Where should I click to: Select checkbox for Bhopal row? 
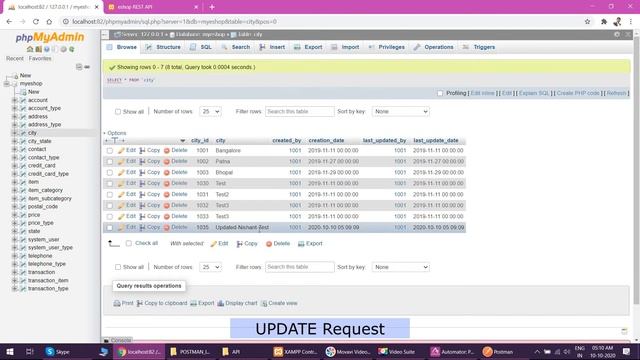(x=110, y=173)
